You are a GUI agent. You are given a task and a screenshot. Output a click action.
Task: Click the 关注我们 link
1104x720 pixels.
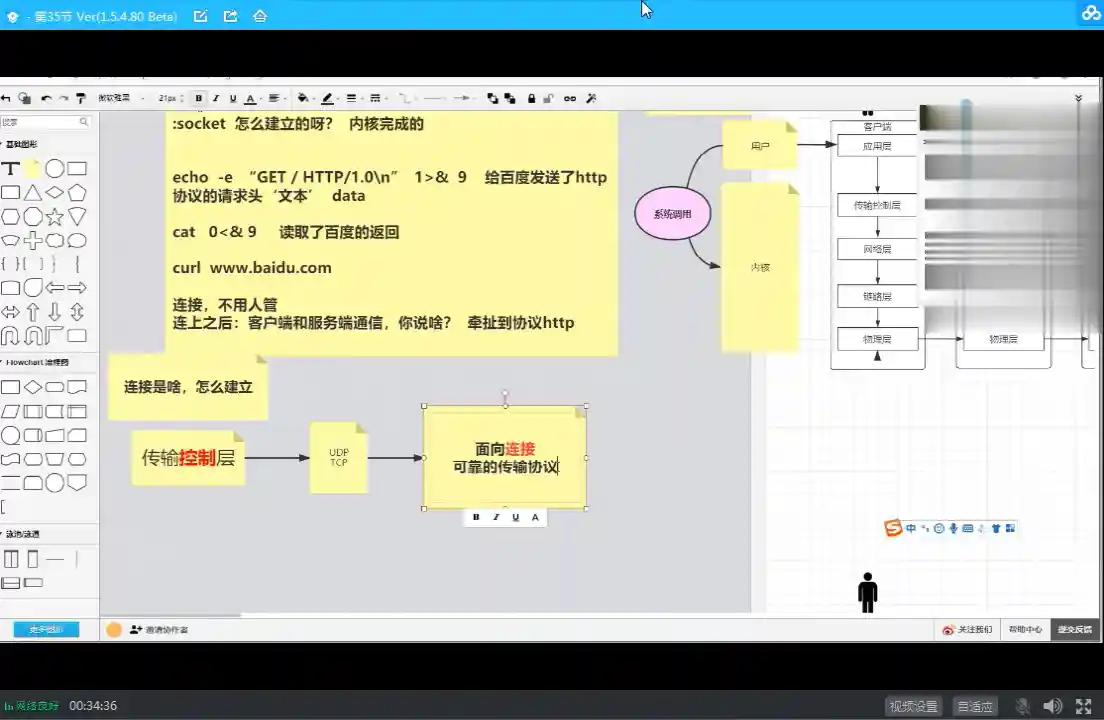click(967, 630)
